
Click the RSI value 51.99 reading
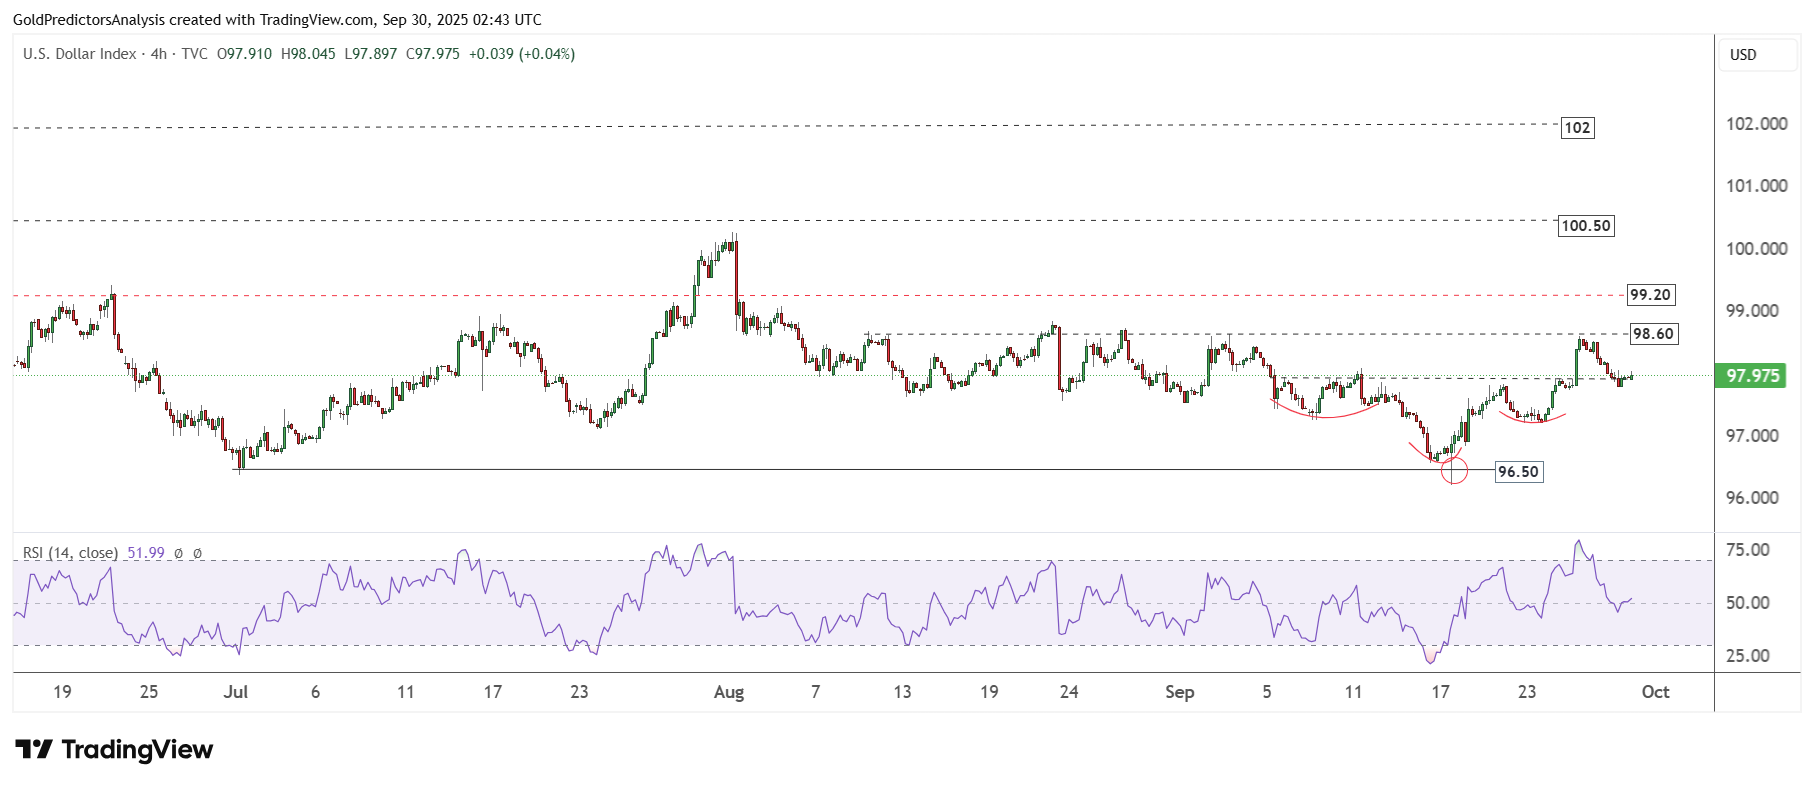tap(146, 553)
